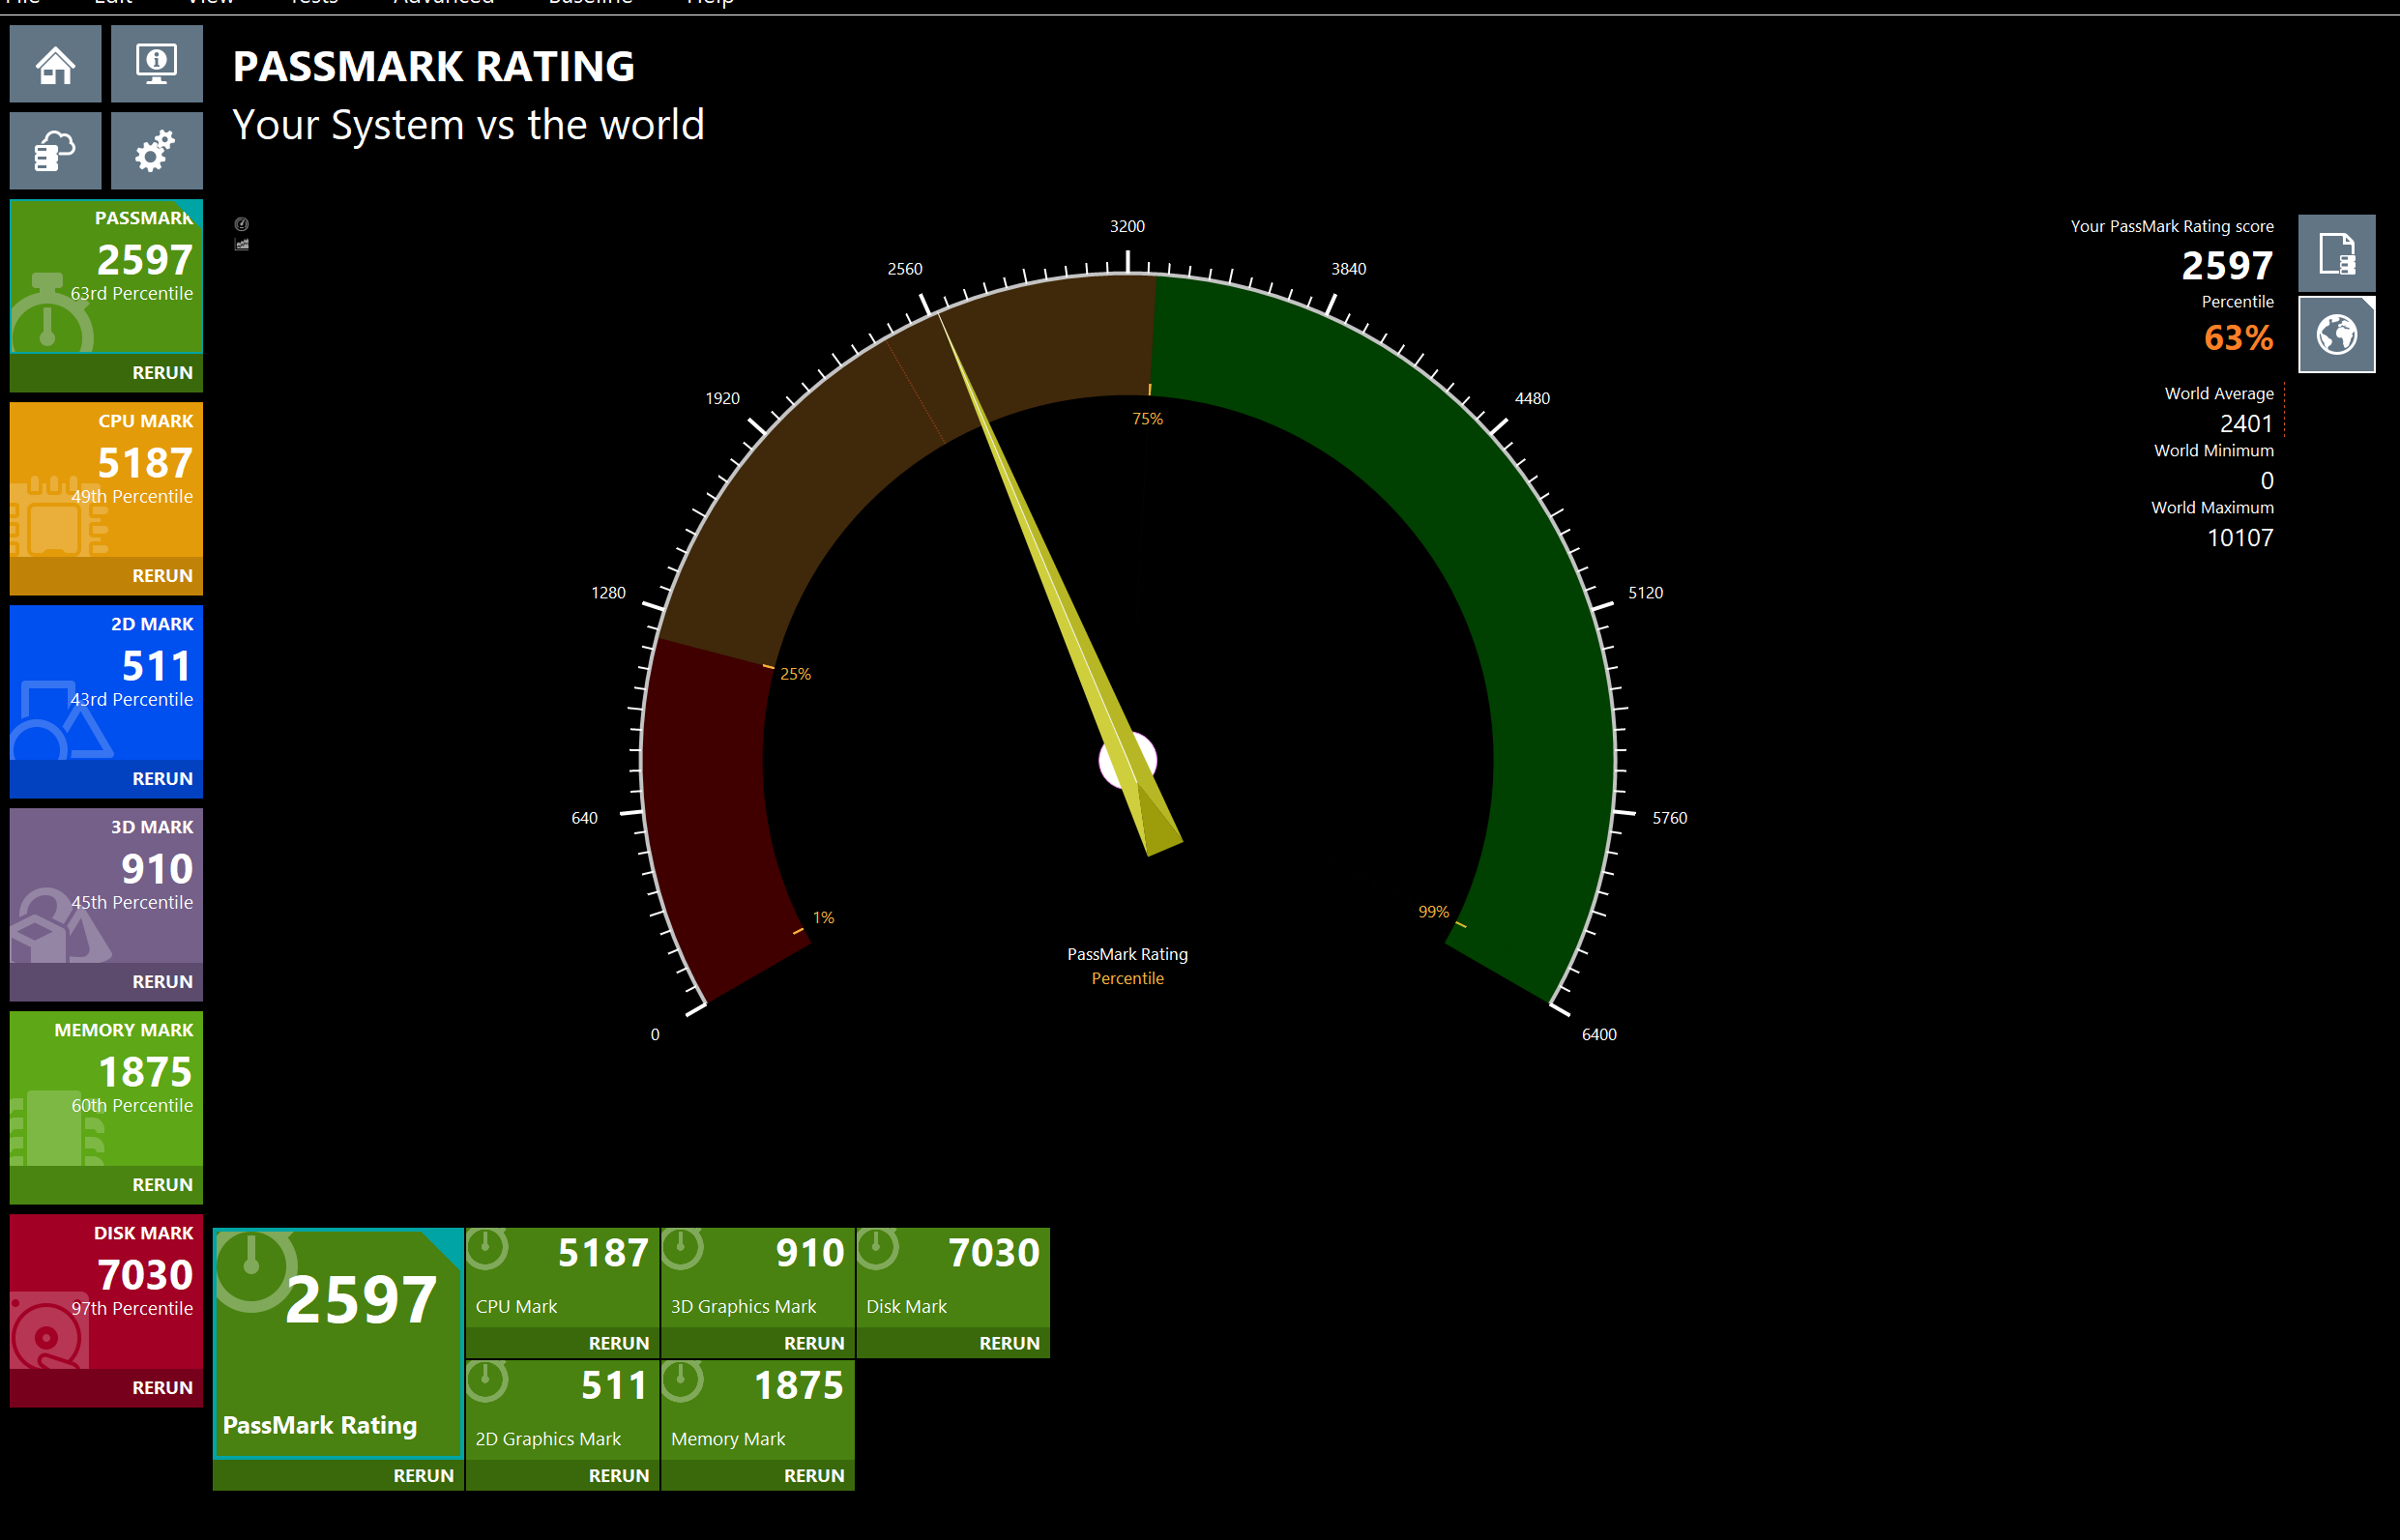The height and width of the screenshot is (1540, 2400).
Task: Switch to the gauge view icon
Action: [242, 224]
